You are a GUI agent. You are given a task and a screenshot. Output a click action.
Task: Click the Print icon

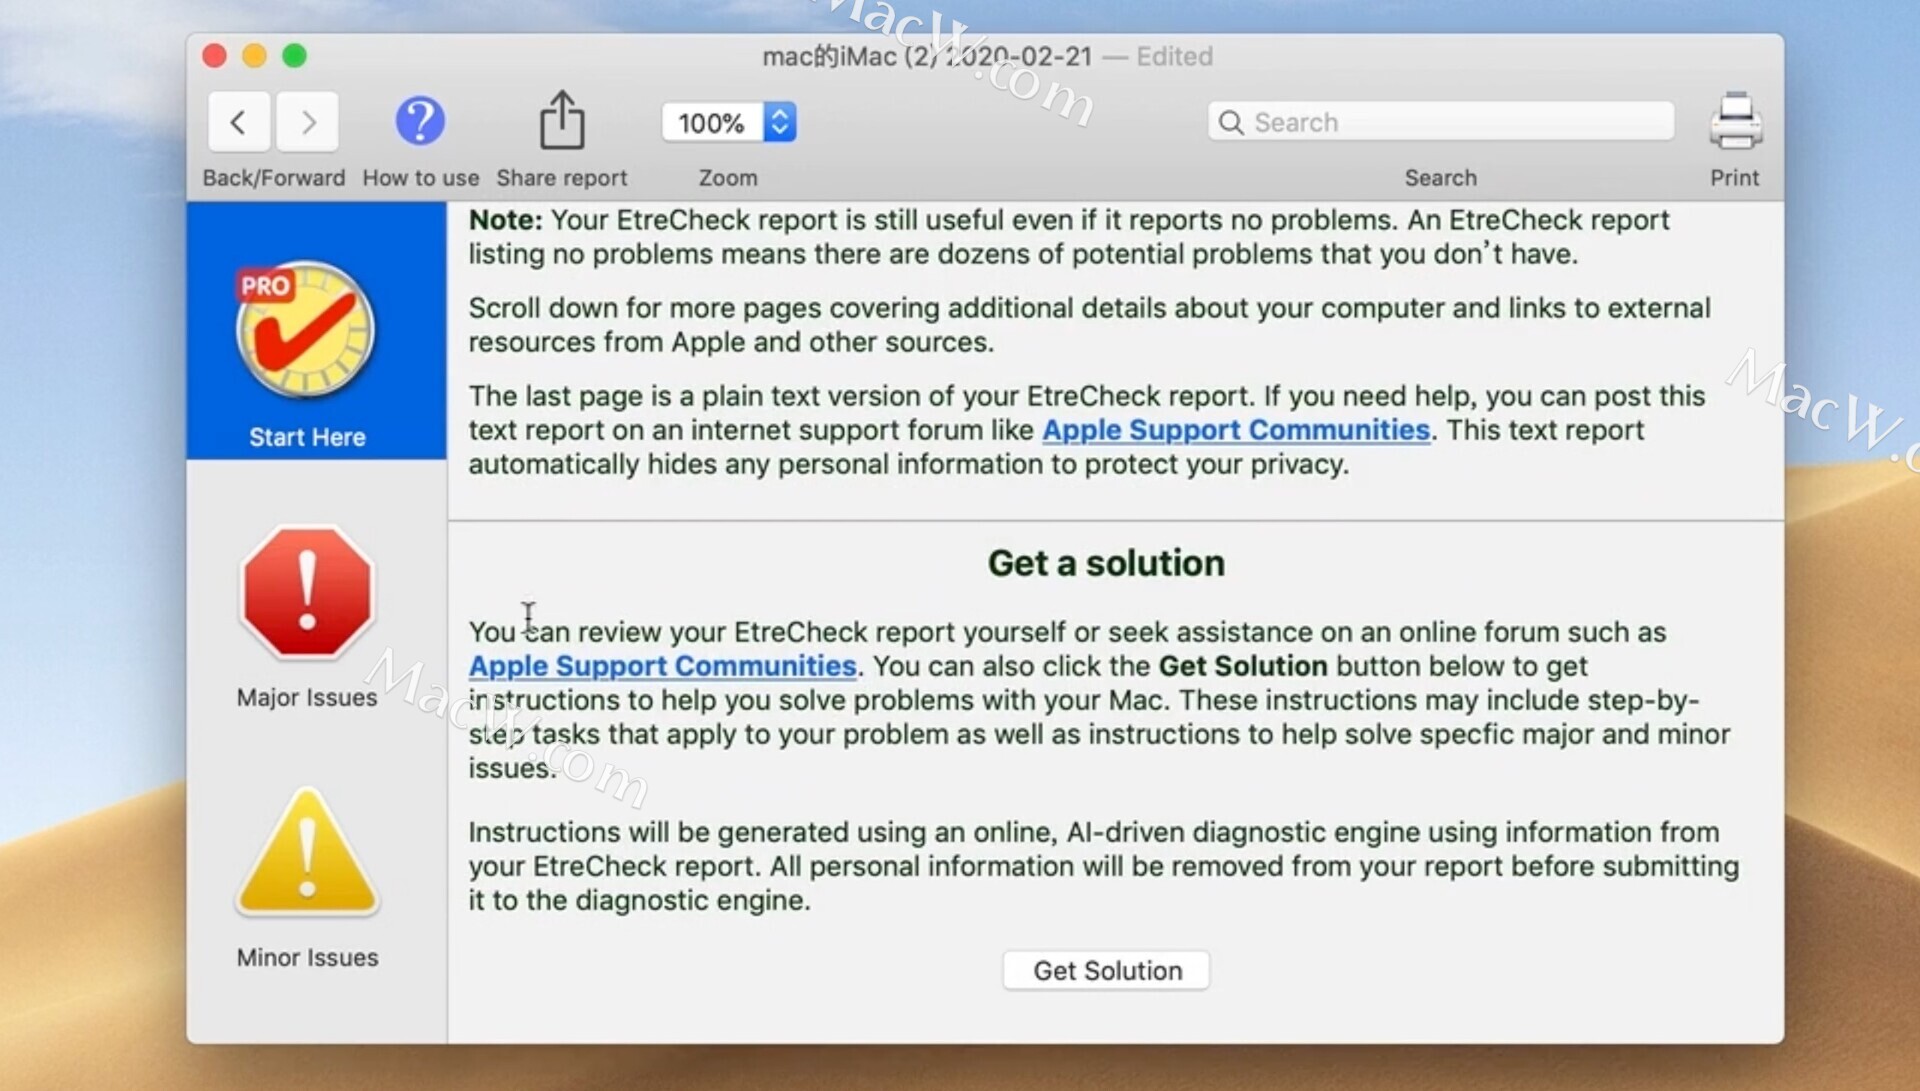coord(1735,121)
